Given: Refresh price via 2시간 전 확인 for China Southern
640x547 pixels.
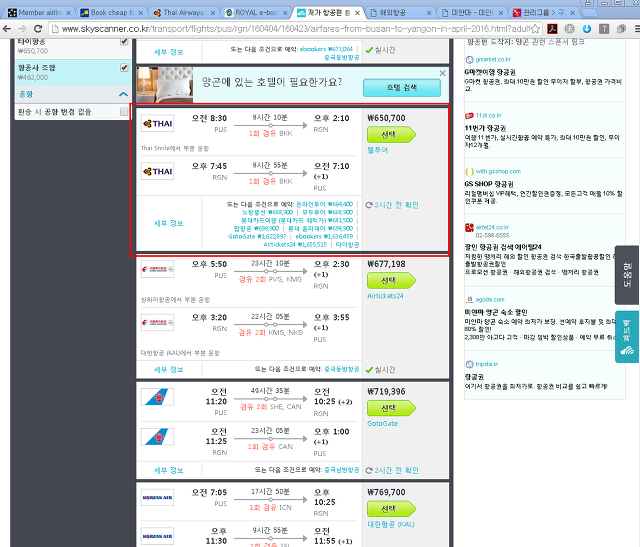Looking at the screenshot, I should tap(392, 470).
